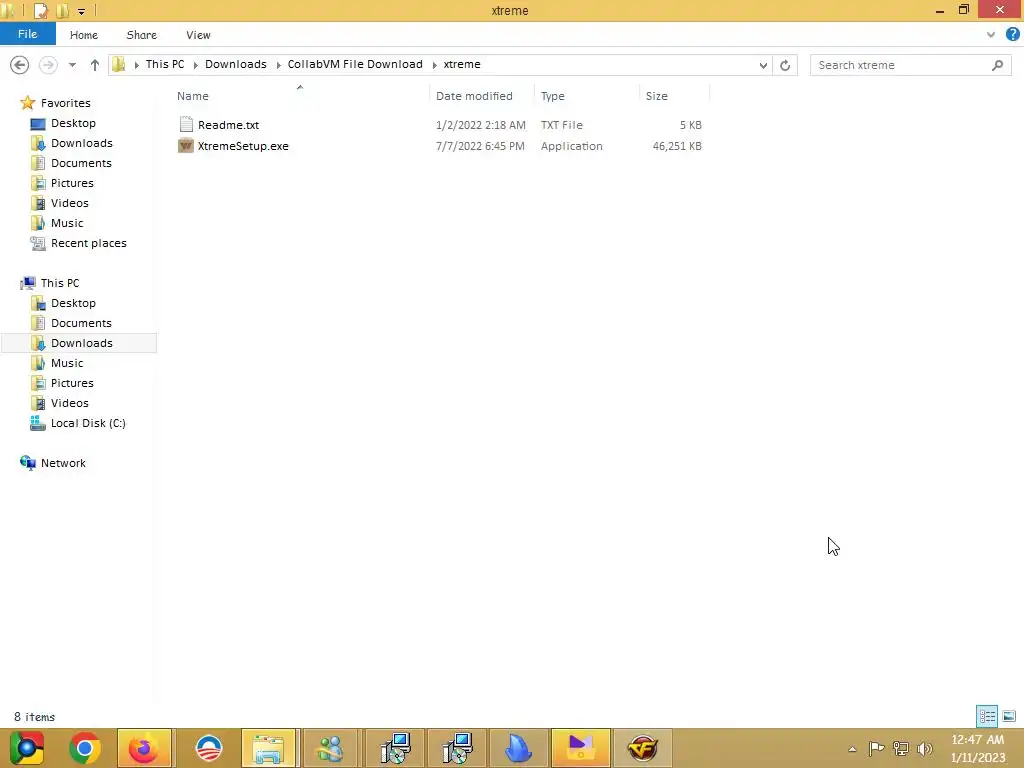
Task: Open Google Chrome from the taskbar
Action: pos(84,748)
